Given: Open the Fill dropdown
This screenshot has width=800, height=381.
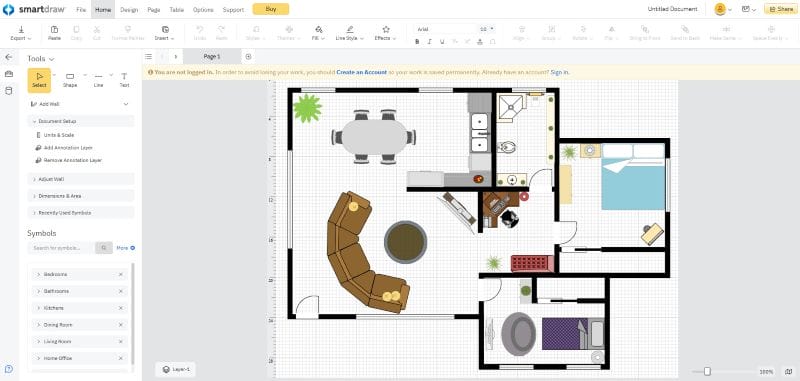Looking at the screenshot, I should (319, 34).
